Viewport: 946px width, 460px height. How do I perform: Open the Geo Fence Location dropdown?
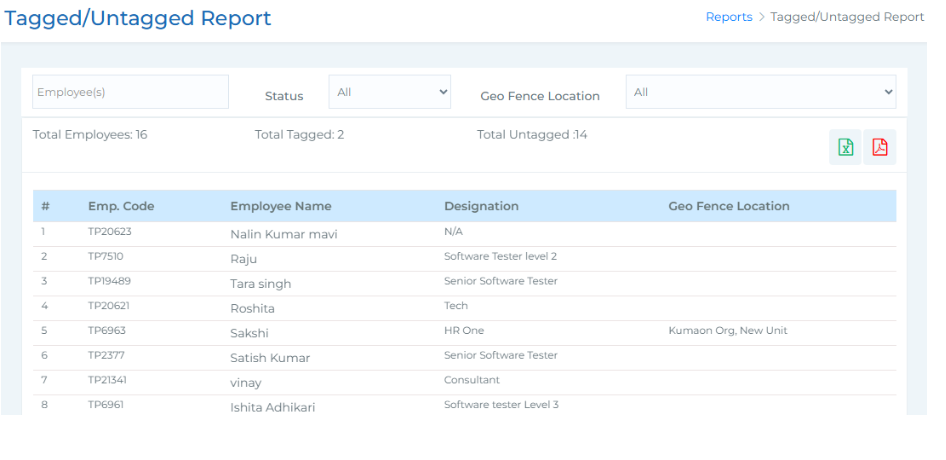click(761, 92)
